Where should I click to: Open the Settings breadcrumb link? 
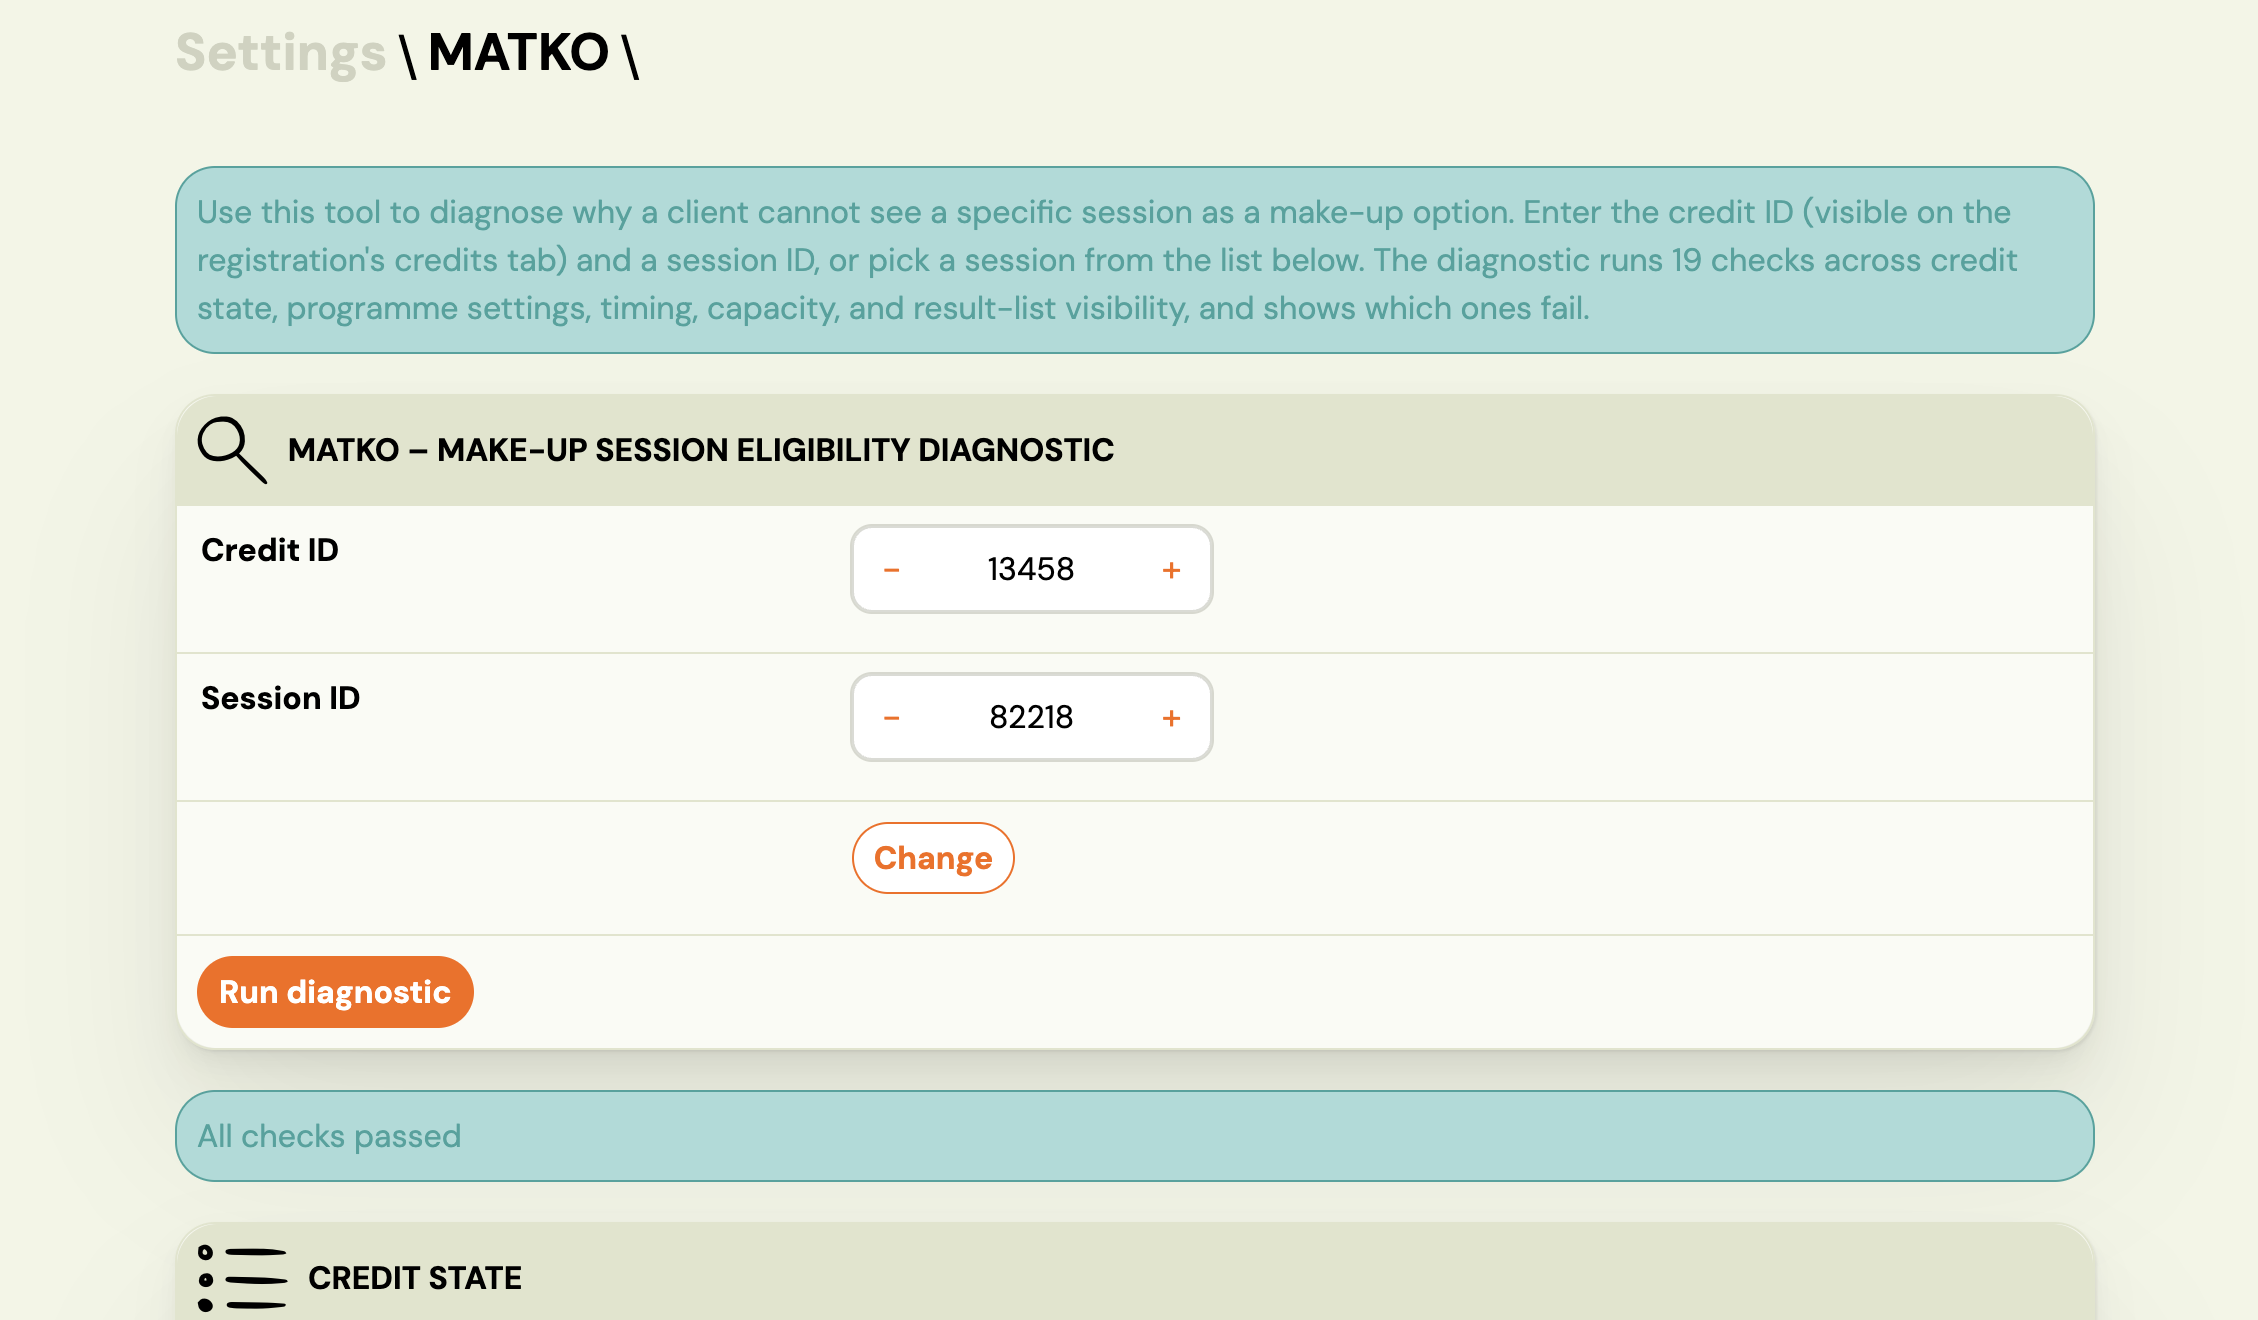click(281, 52)
